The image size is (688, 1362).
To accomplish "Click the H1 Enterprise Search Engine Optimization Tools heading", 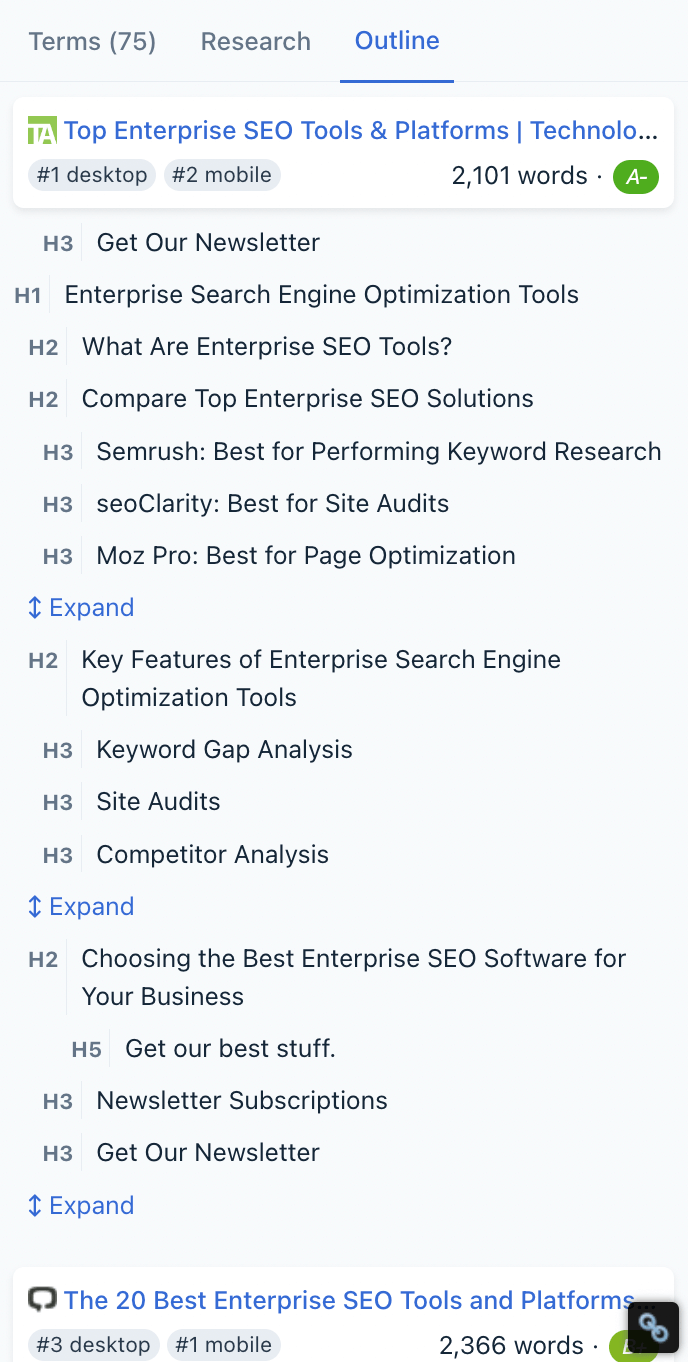I will tap(321, 295).
